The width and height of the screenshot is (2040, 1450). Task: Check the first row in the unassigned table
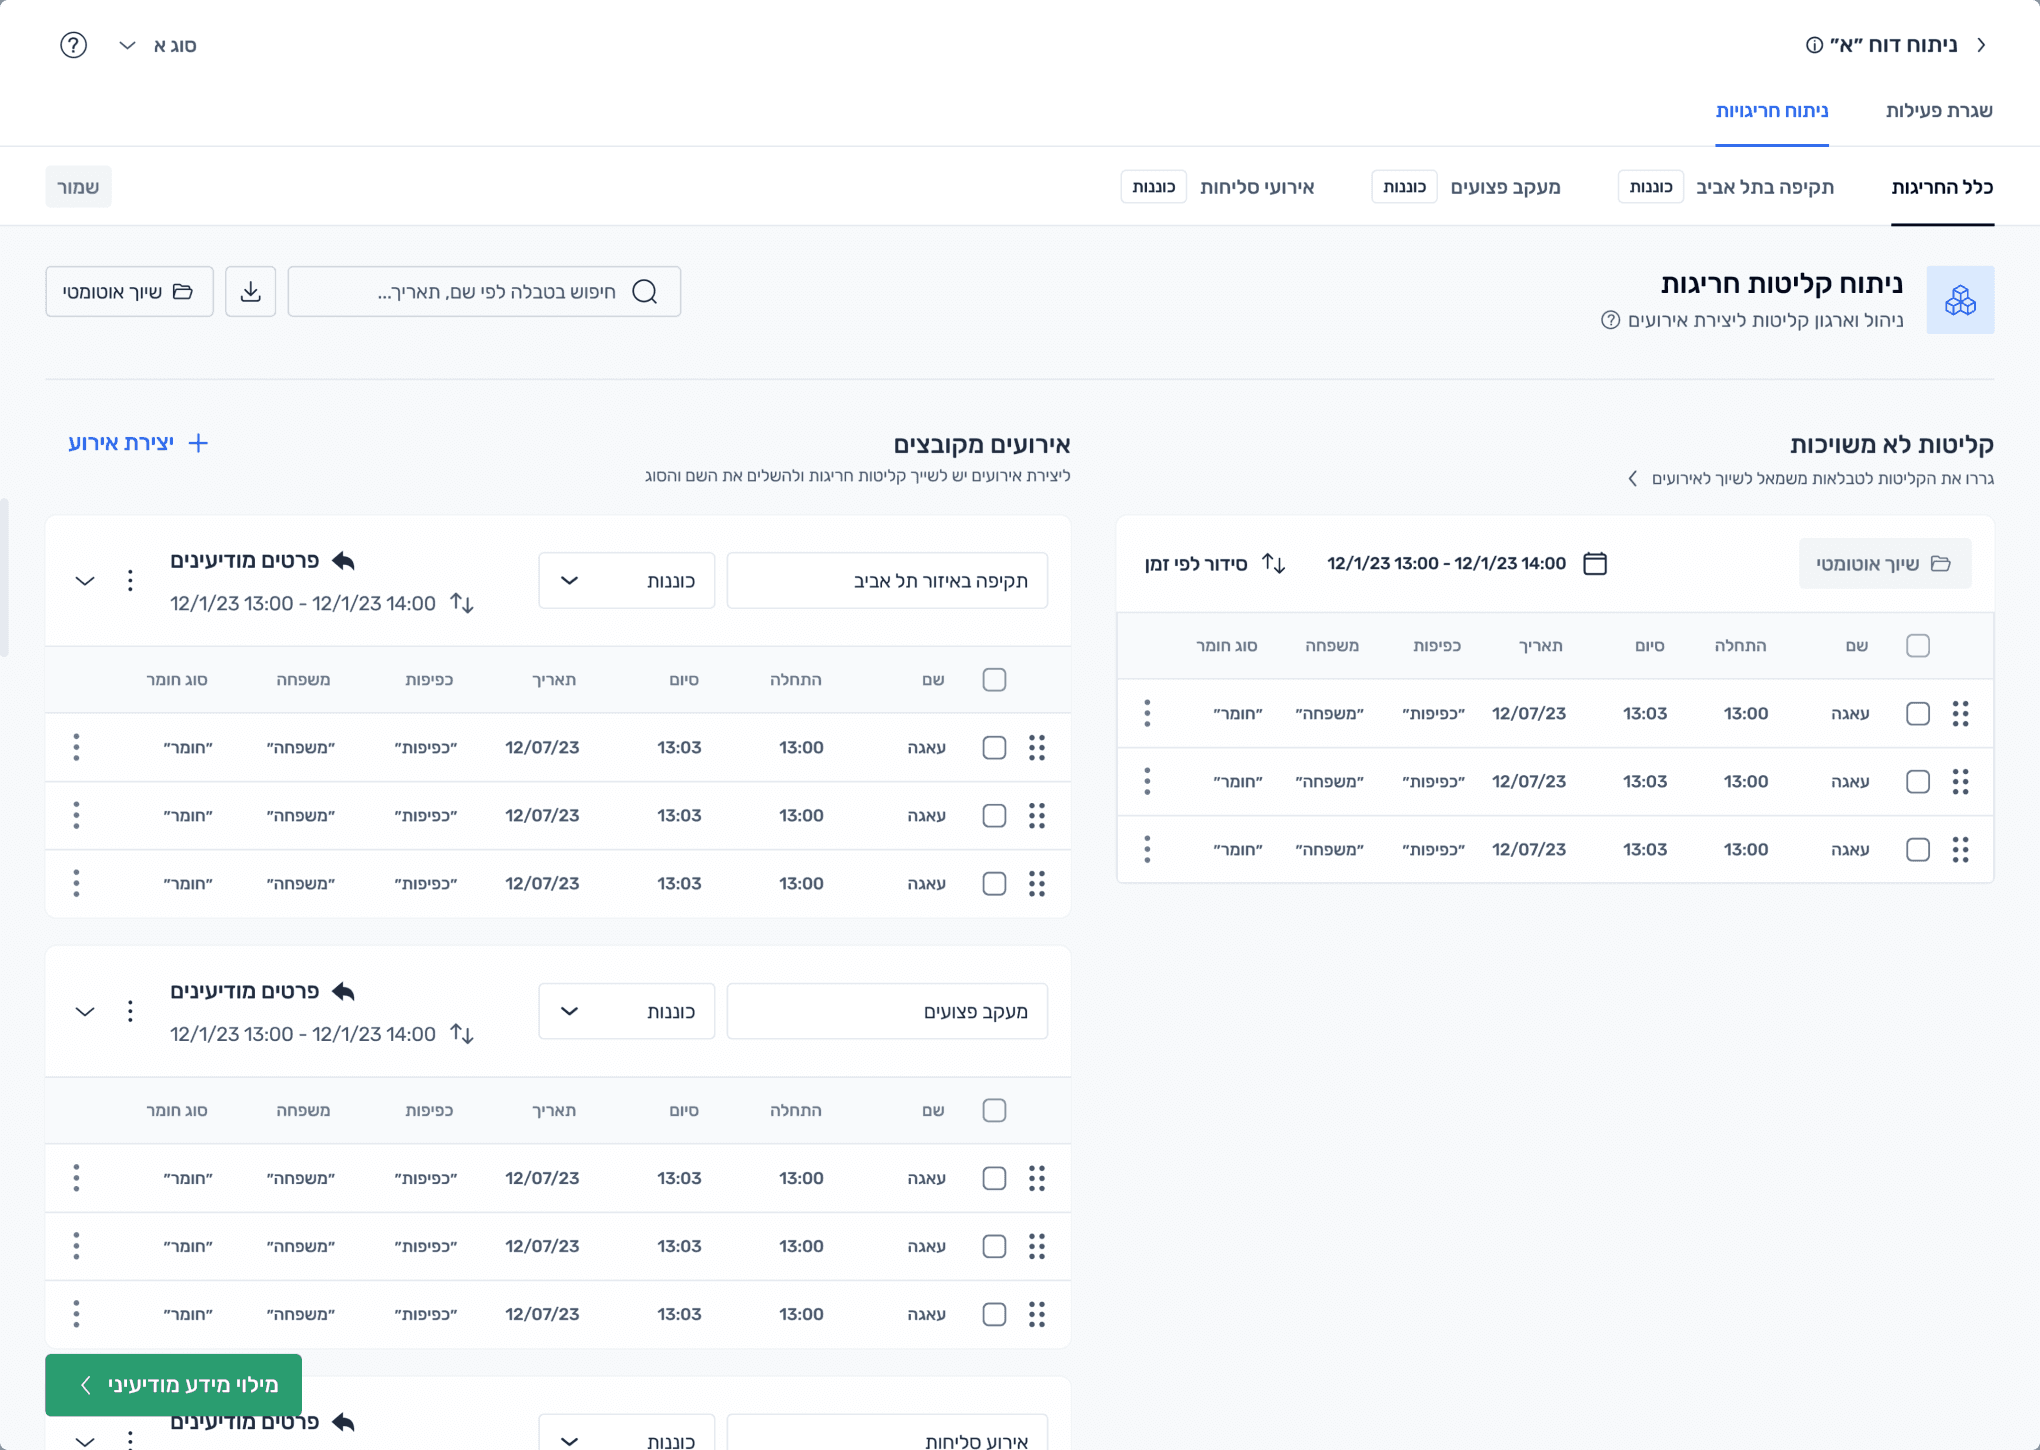pyautogui.click(x=1917, y=713)
